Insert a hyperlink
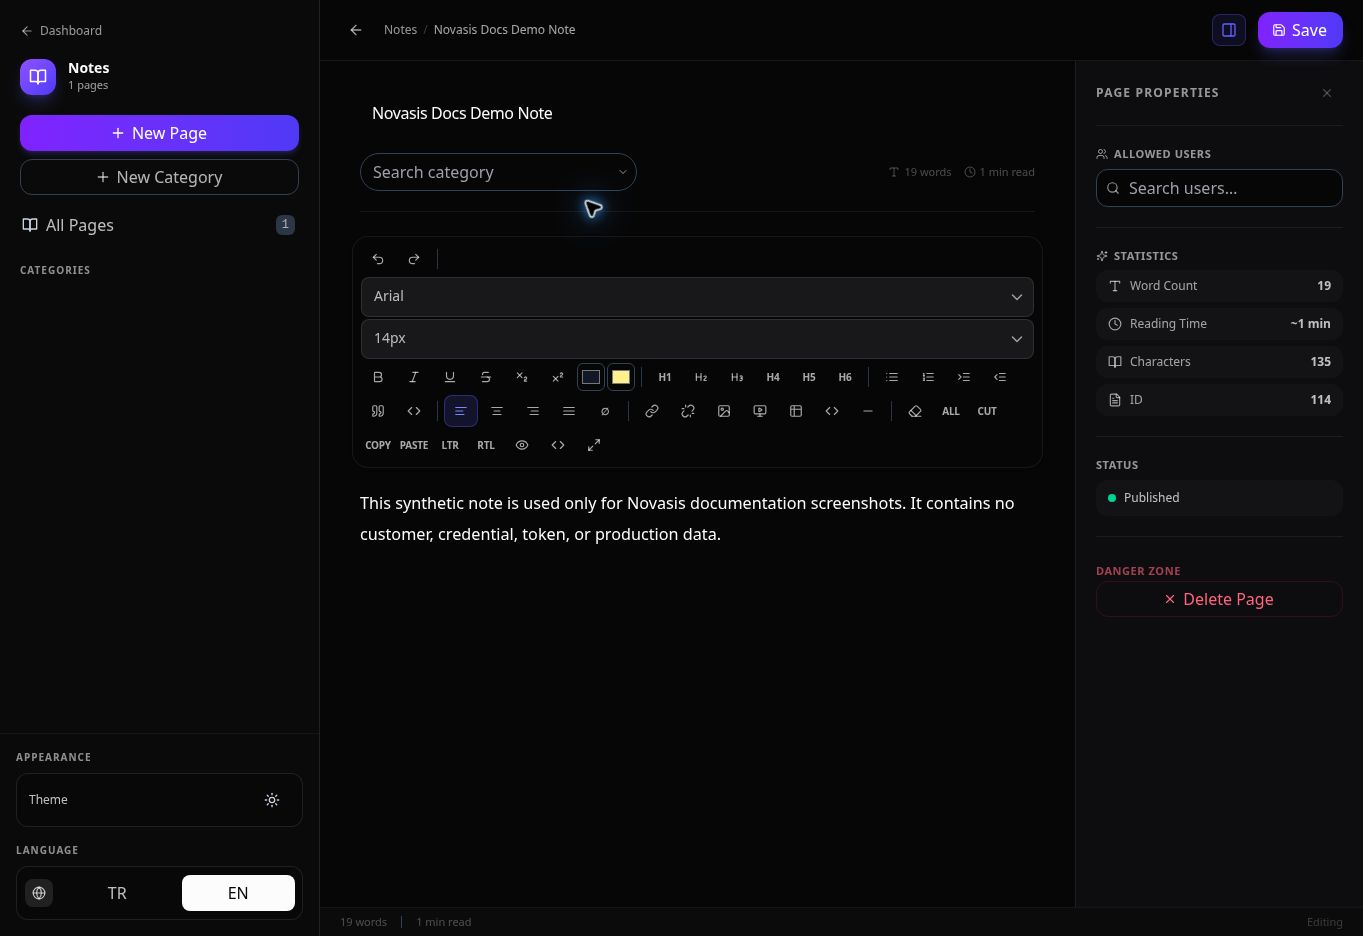This screenshot has width=1363, height=936. tap(652, 411)
